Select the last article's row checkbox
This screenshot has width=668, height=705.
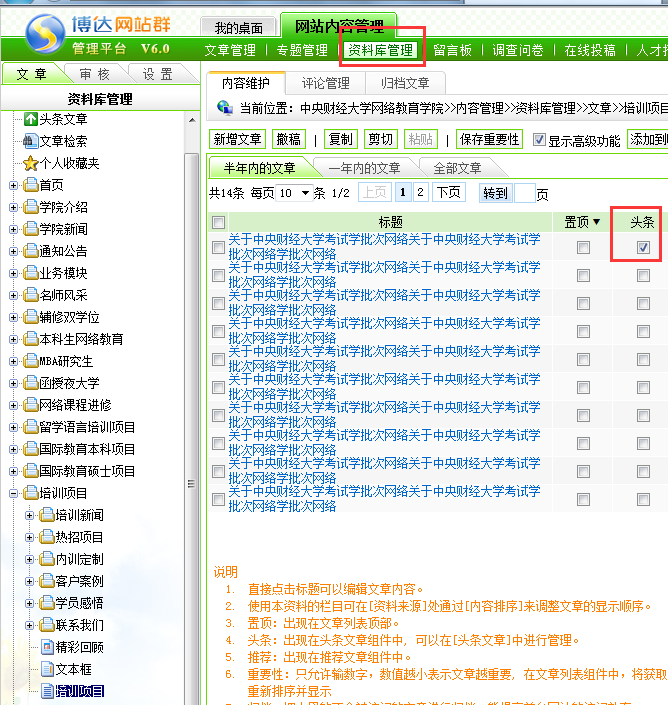218,499
